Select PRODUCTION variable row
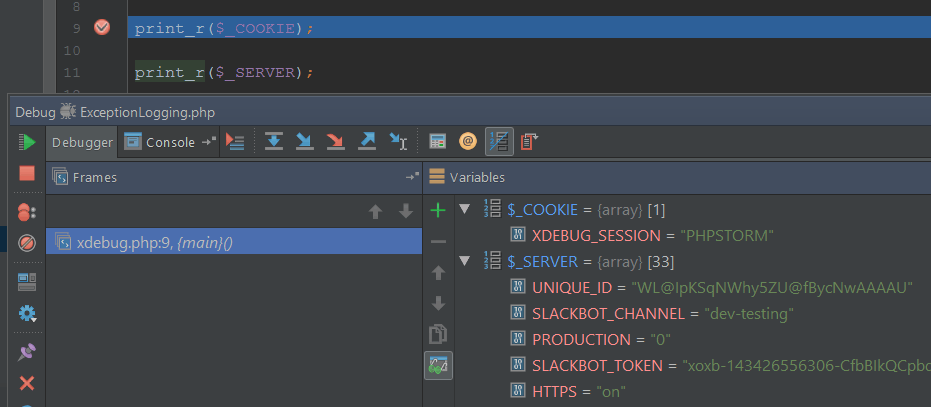 tap(692, 339)
